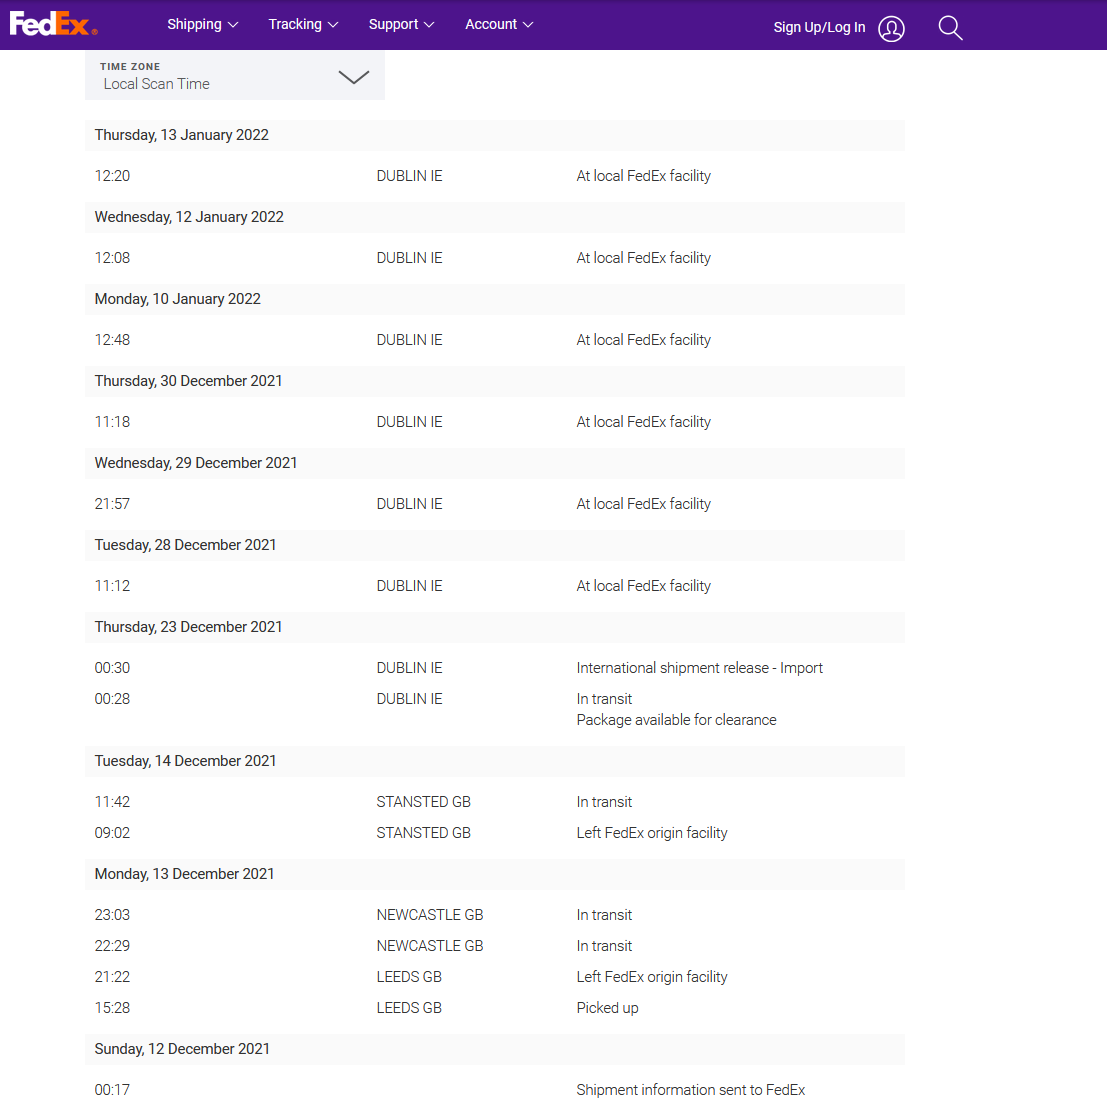Select In transit status at 23:03
The height and width of the screenshot is (1119, 1107).
[605, 915]
